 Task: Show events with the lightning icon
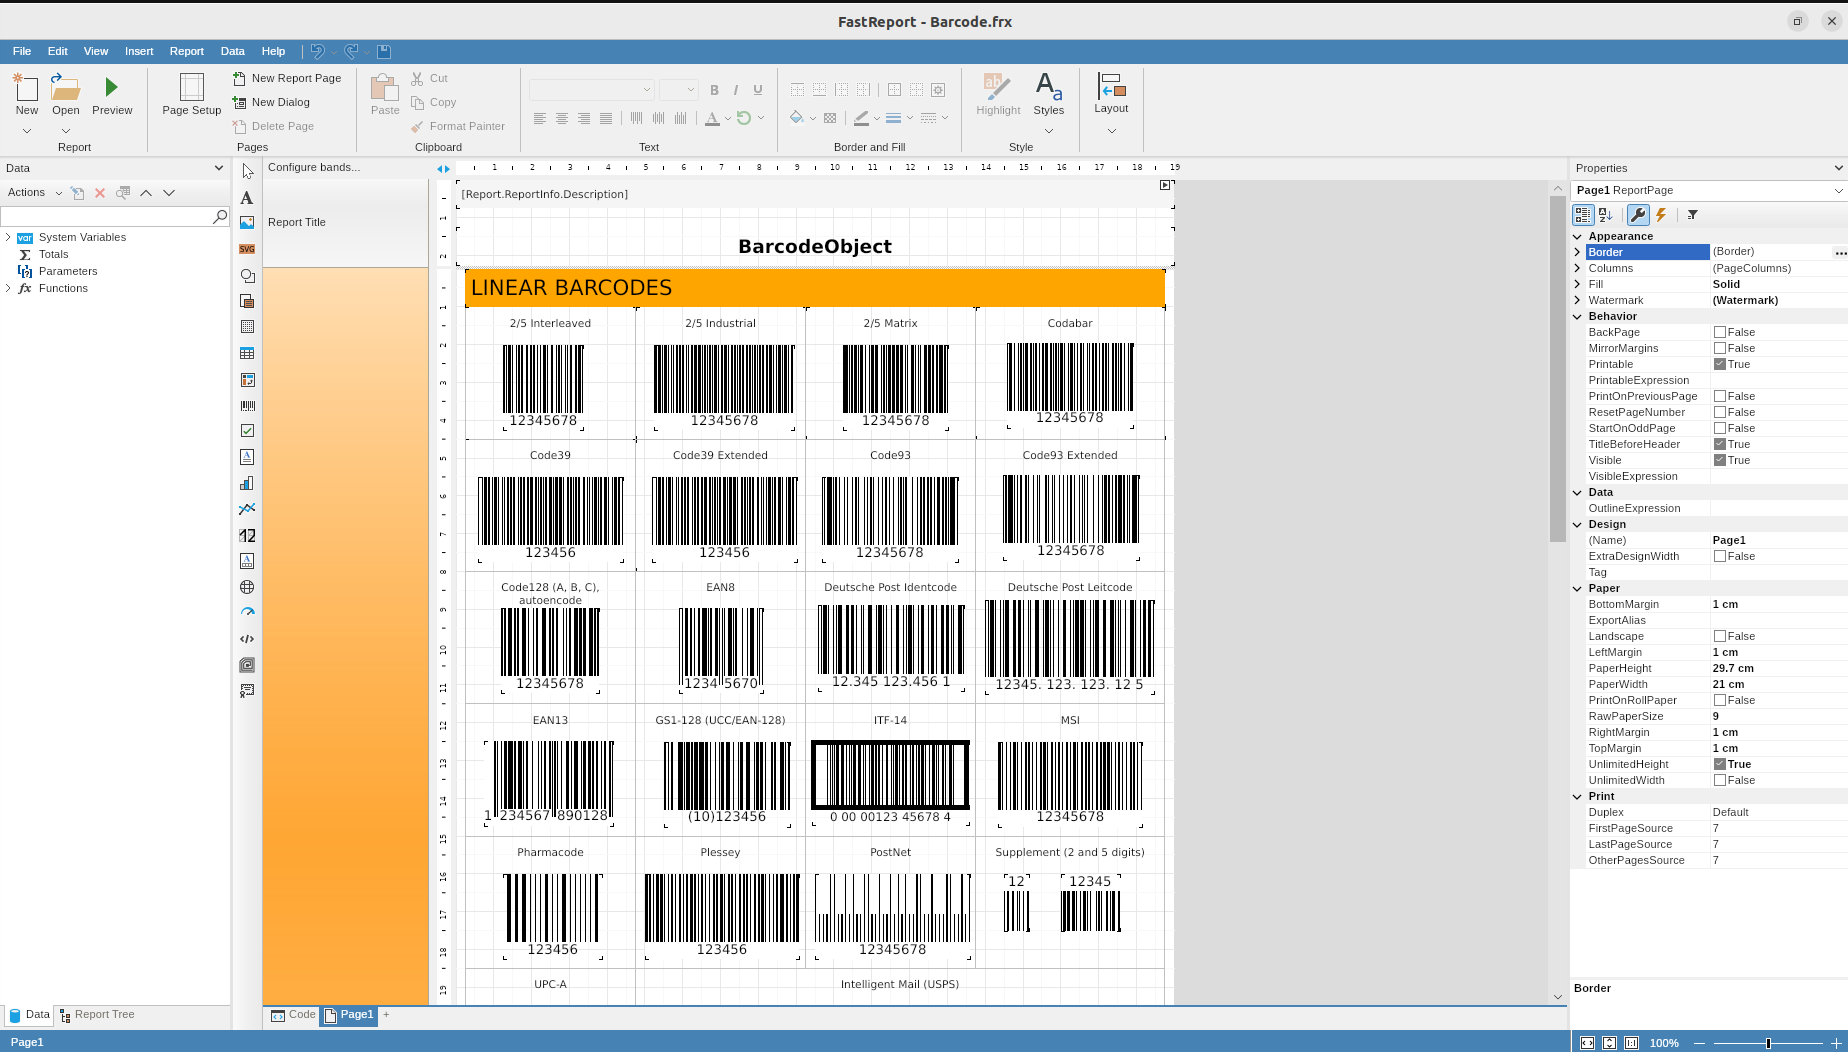[x=1661, y=215]
